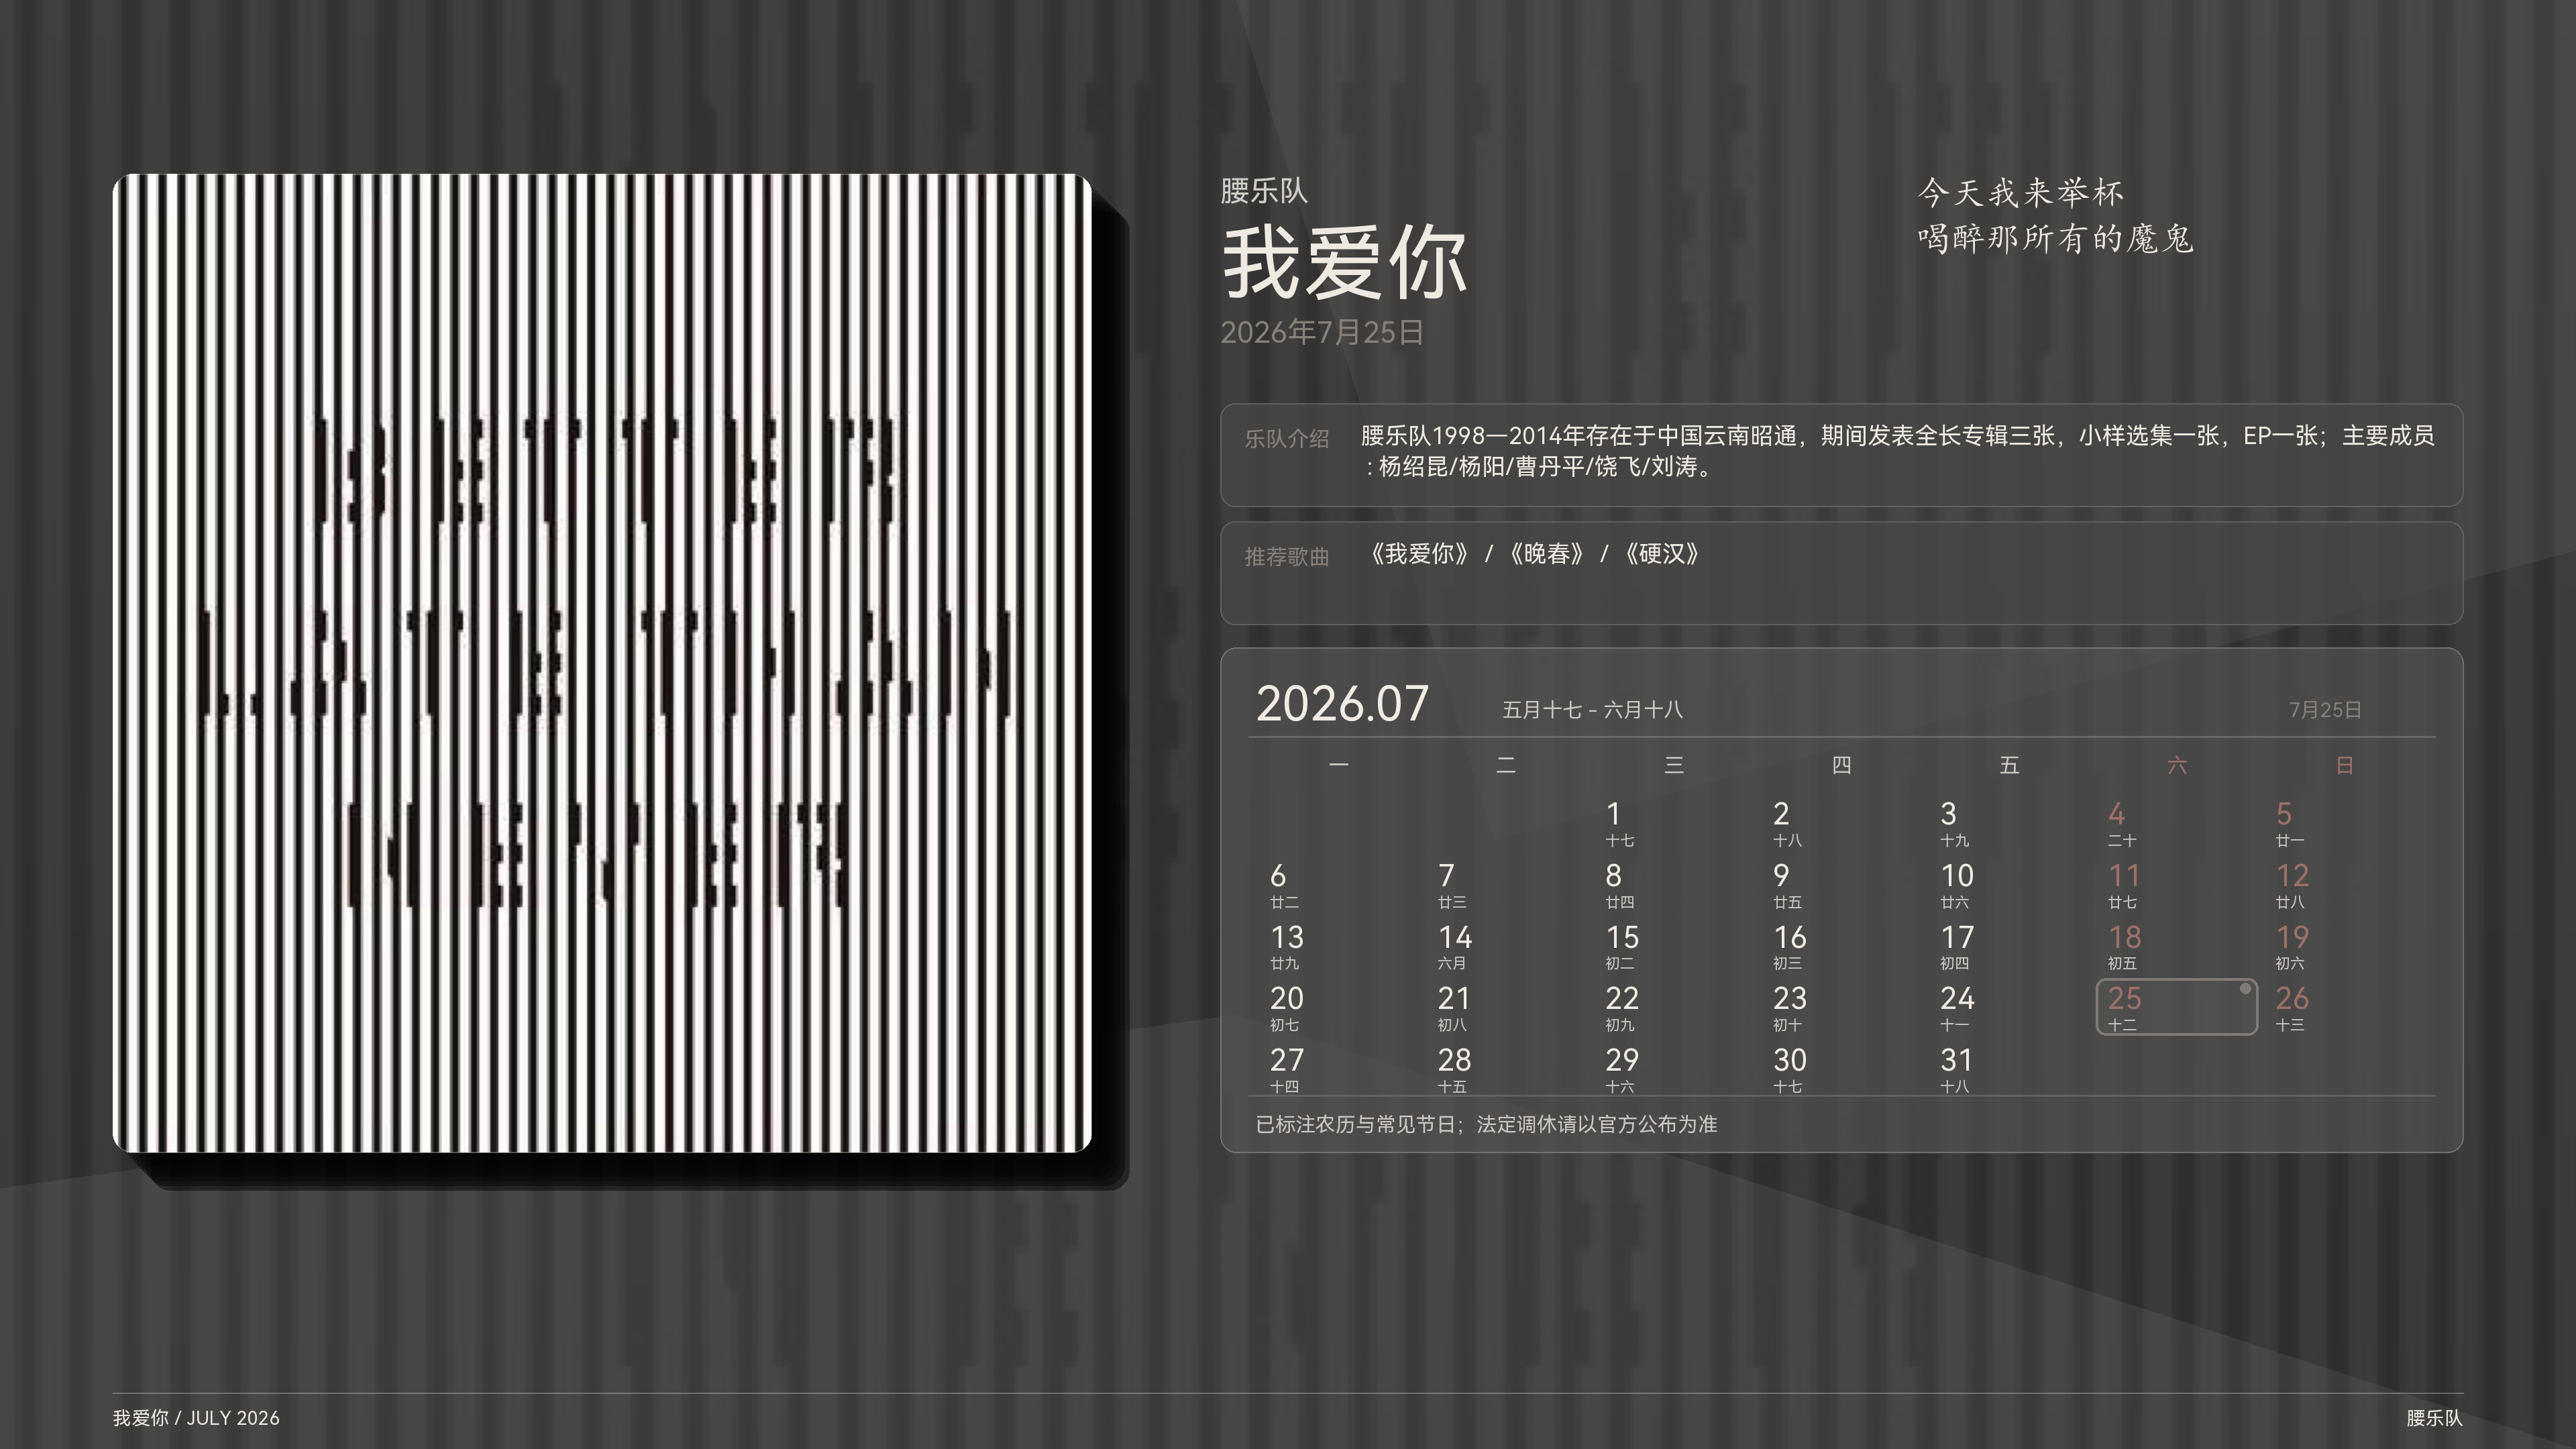Select calendar day 30 (十七)
Image resolution: width=2576 pixels, height=1449 pixels.
pos(1789,1069)
